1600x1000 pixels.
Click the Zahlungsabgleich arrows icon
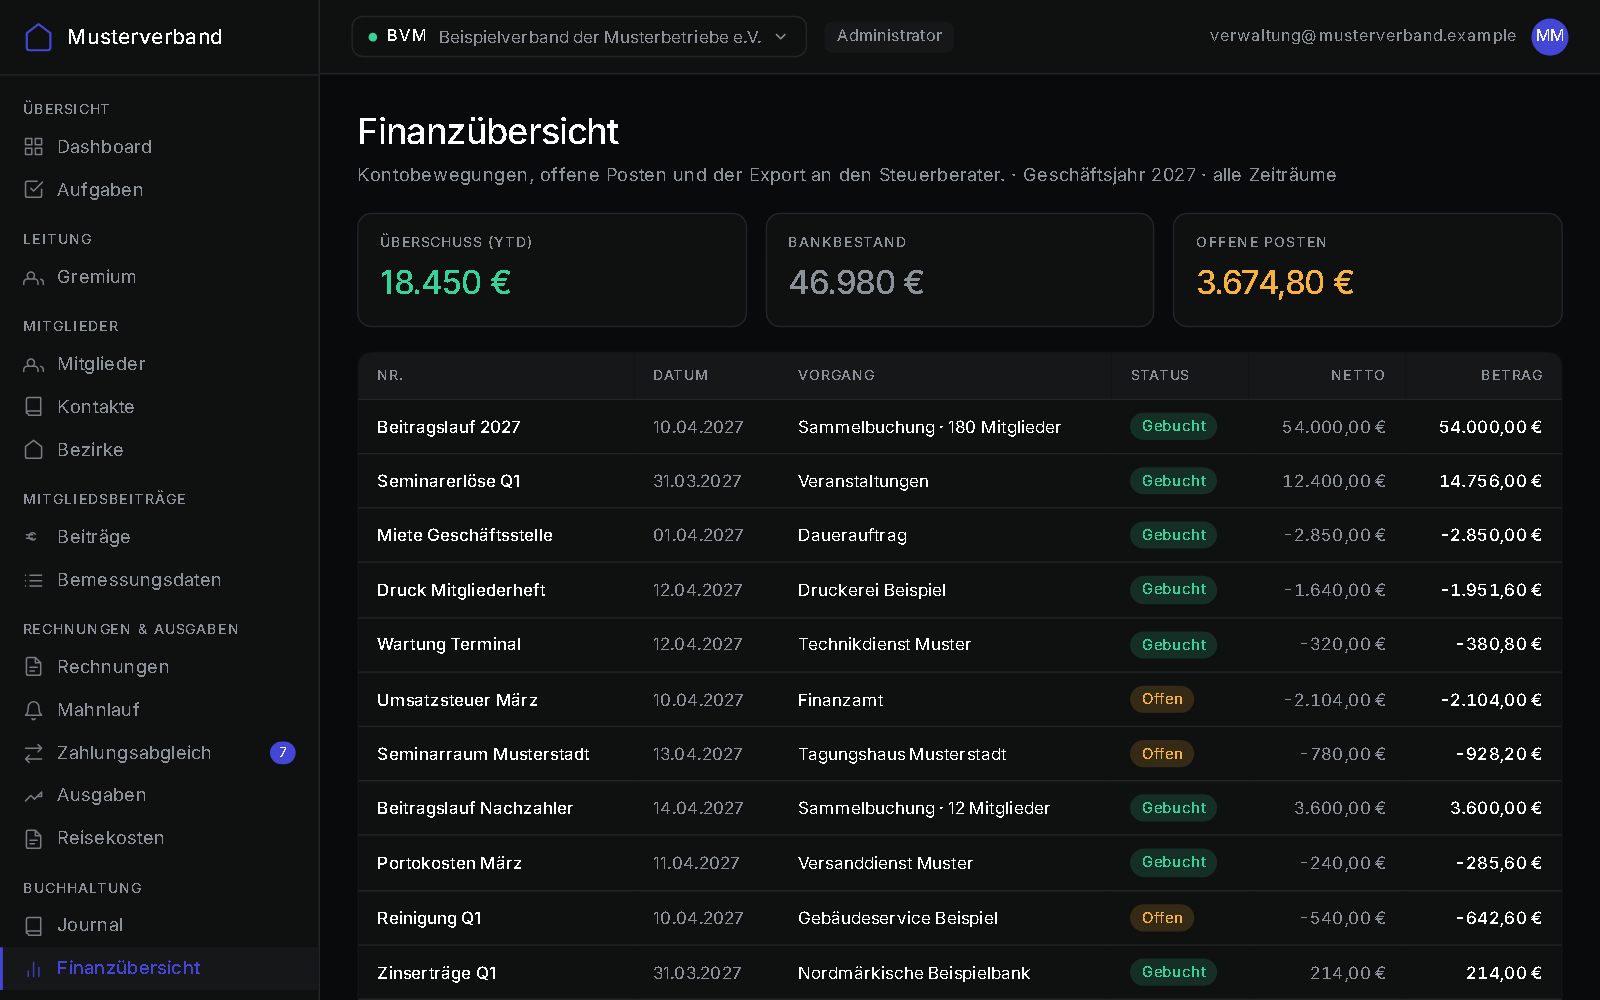pos(34,753)
